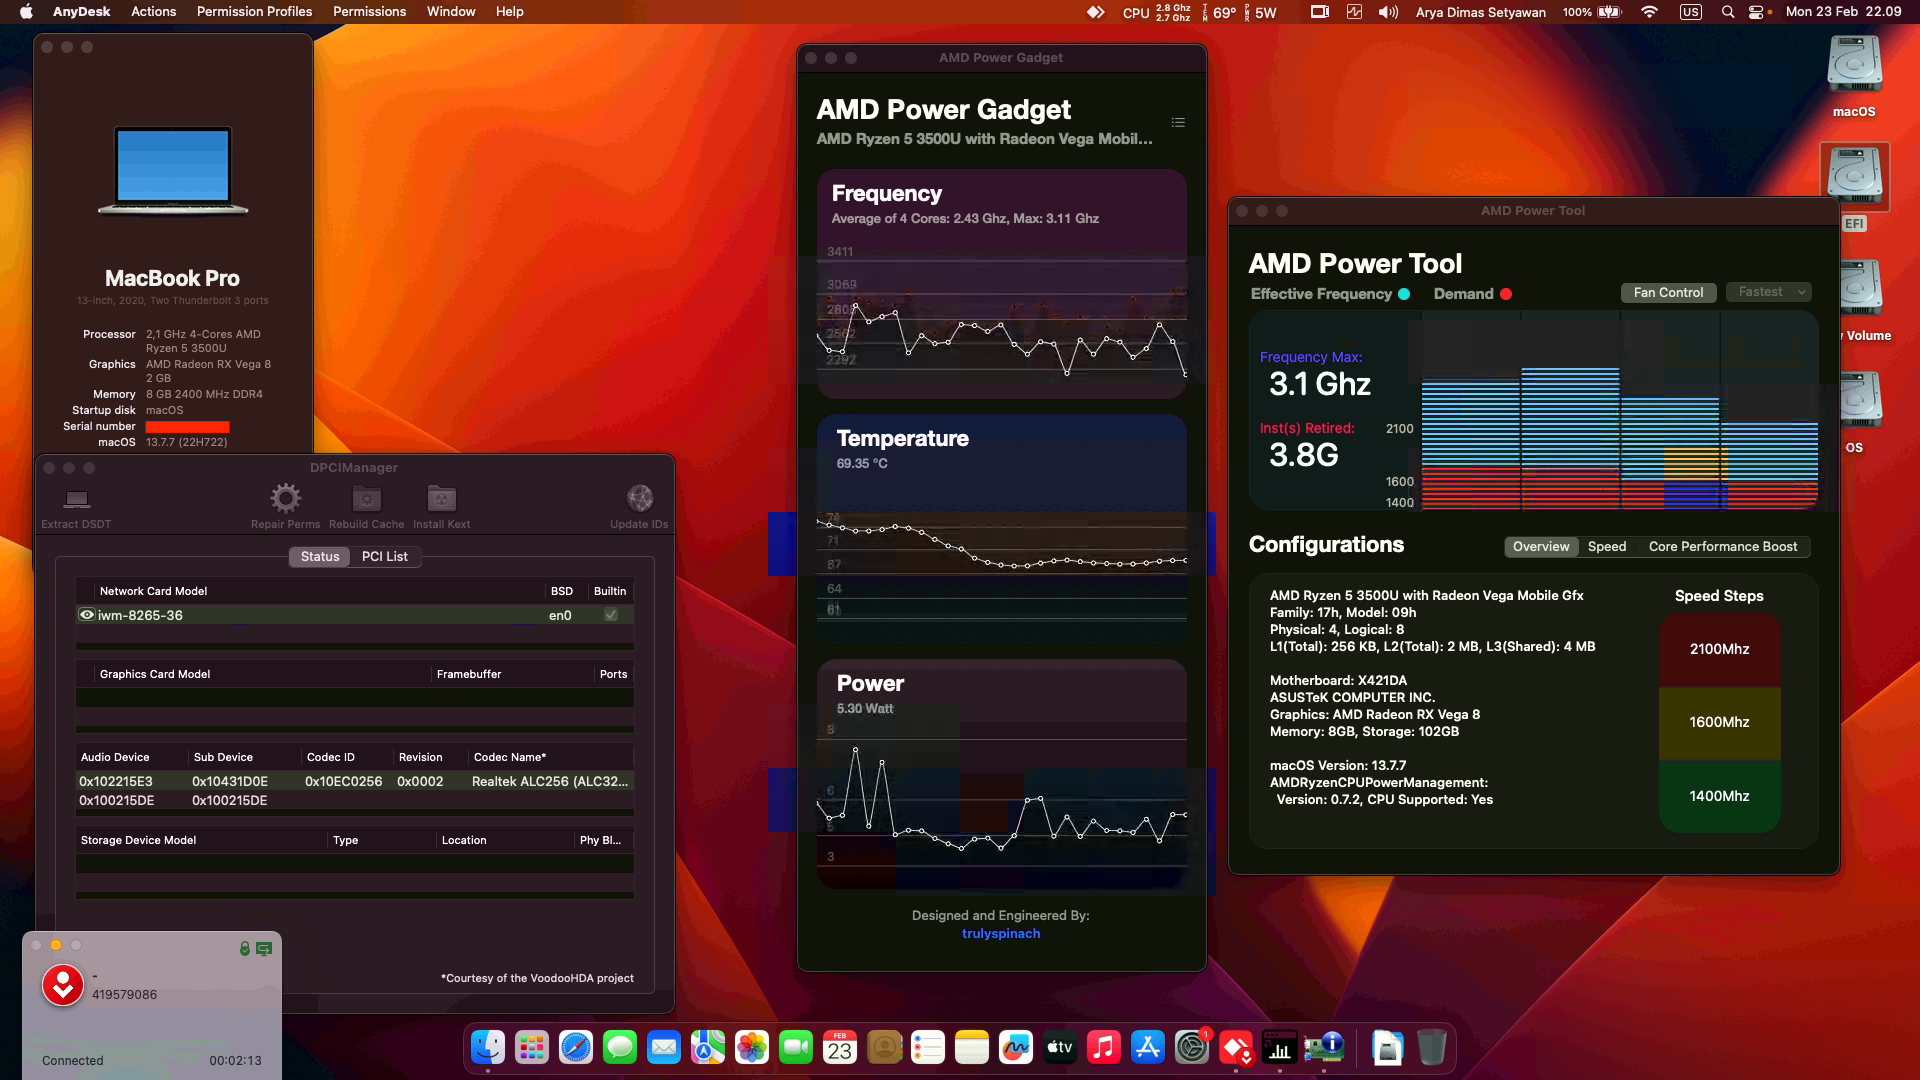Viewport: 1920px width, 1080px height.
Task: Click the 1400Mhz speed step
Action: point(1719,796)
